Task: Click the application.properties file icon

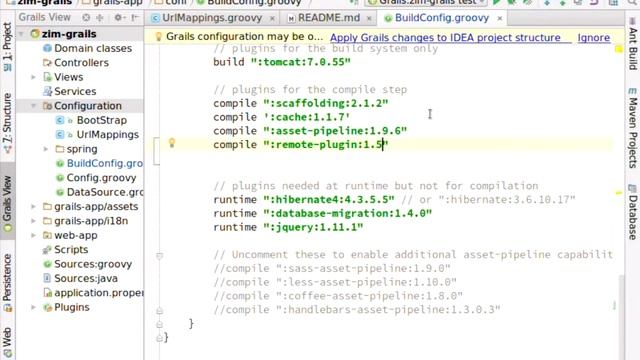Action: [47, 293]
